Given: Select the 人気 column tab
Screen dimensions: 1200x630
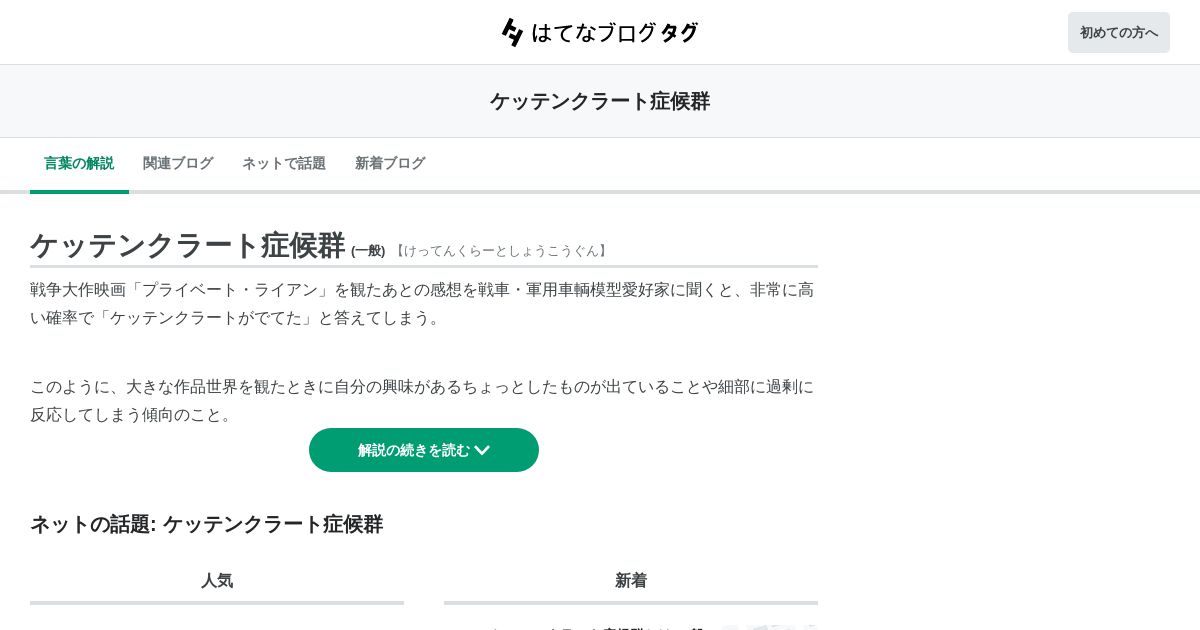Looking at the screenshot, I should (x=217, y=581).
